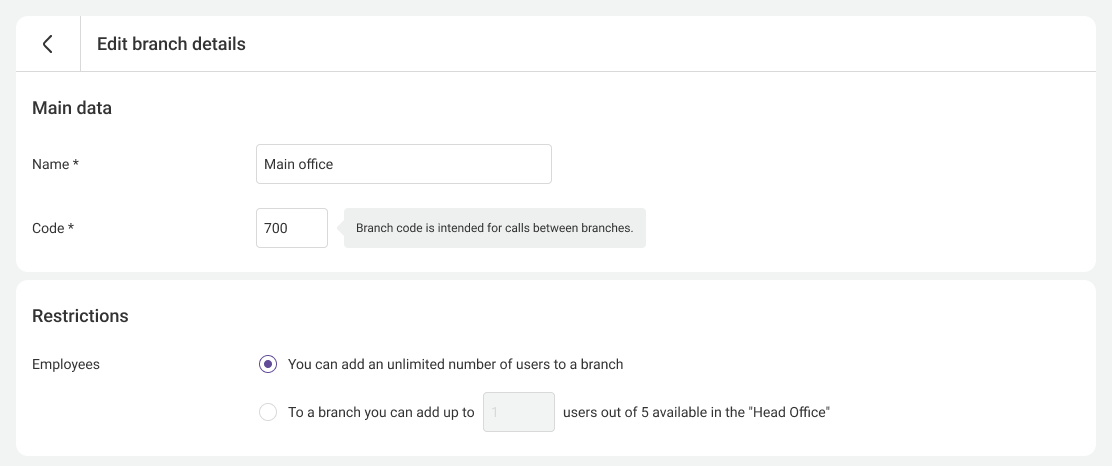
Task: Click the required asterisk beside Name
Action: (76, 164)
